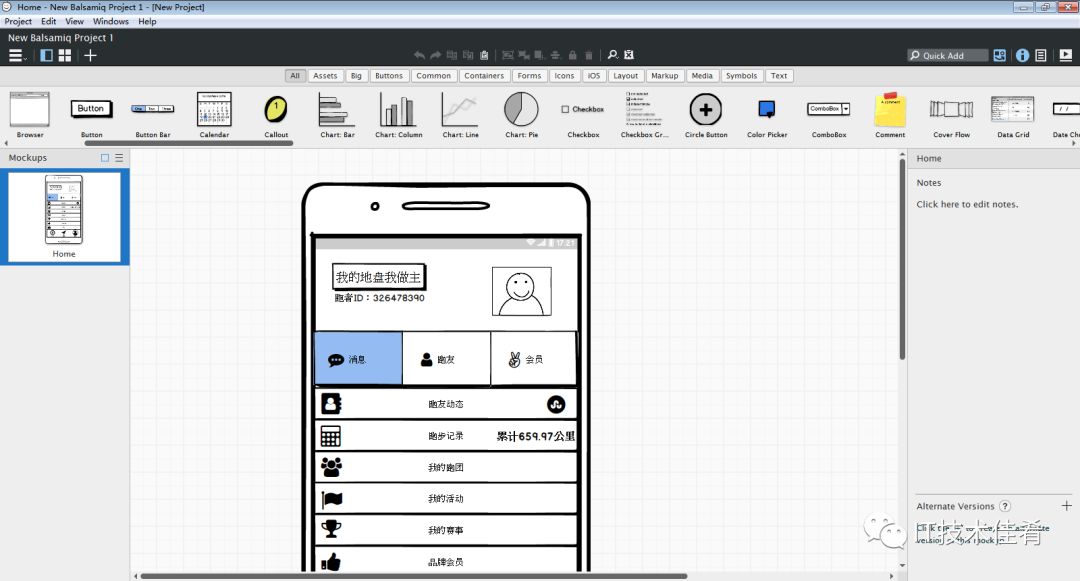Select the Circle Button control

[705, 112]
